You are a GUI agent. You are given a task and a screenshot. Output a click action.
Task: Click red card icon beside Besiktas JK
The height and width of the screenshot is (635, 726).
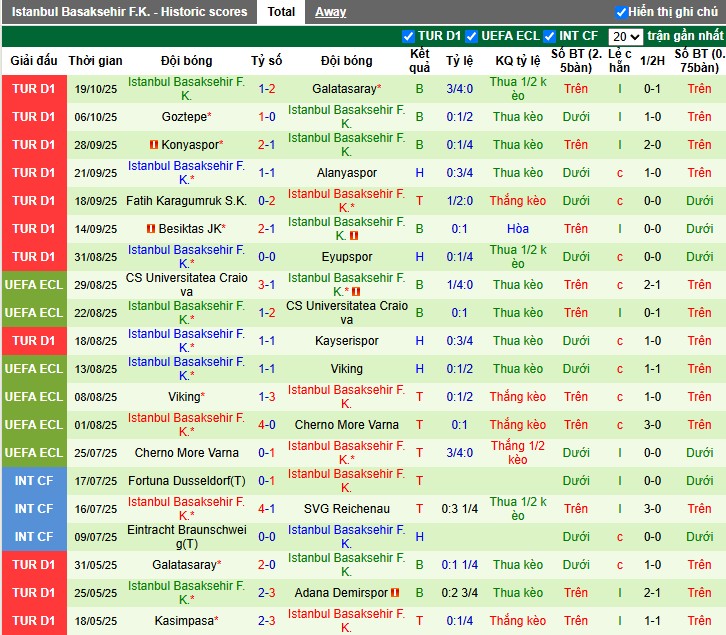[x=151, y=228]
